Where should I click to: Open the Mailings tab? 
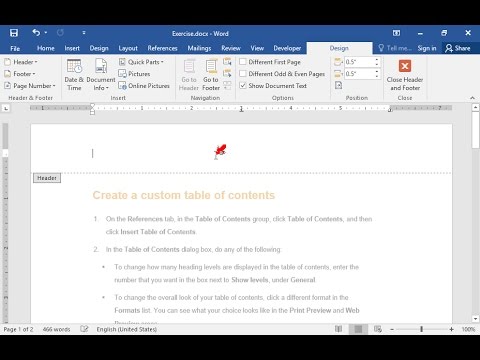pos(199,48)
